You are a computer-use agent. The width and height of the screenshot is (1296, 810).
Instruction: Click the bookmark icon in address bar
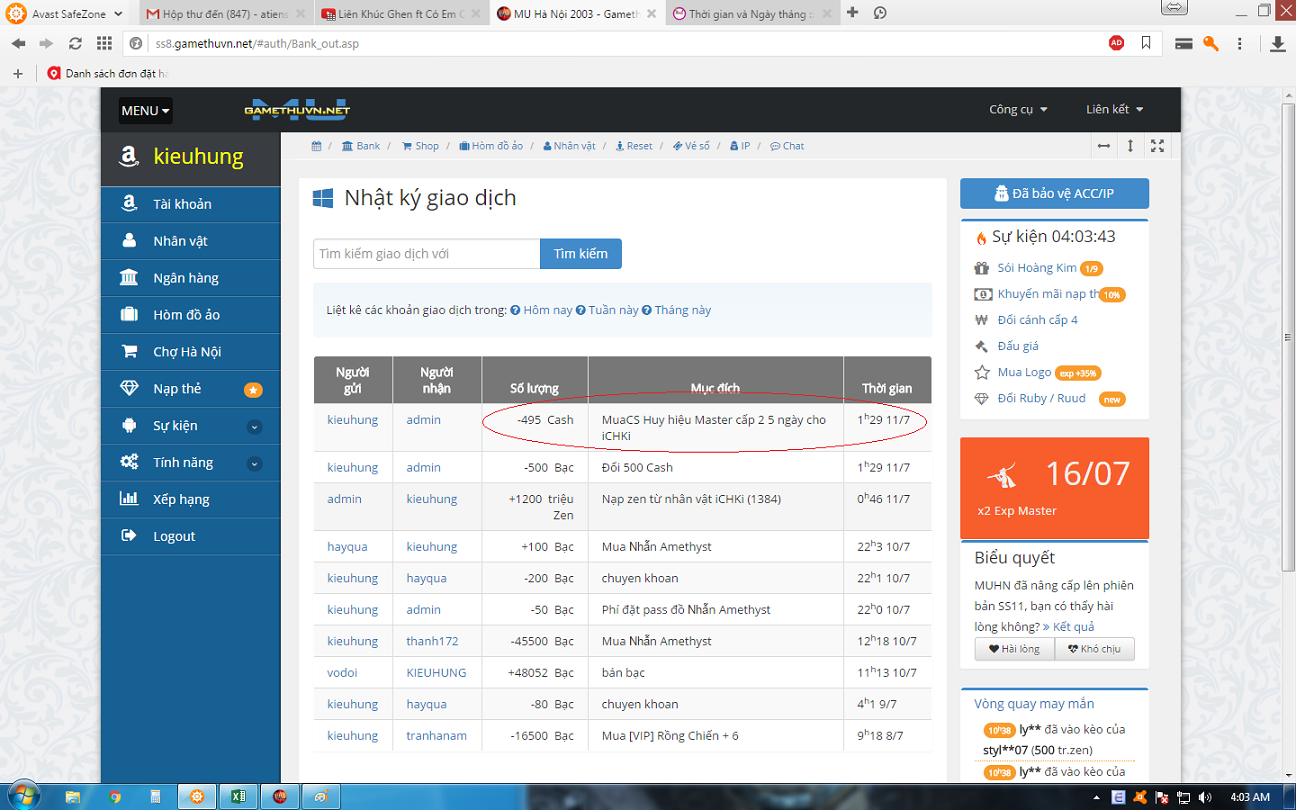[x=1146, y=43]
